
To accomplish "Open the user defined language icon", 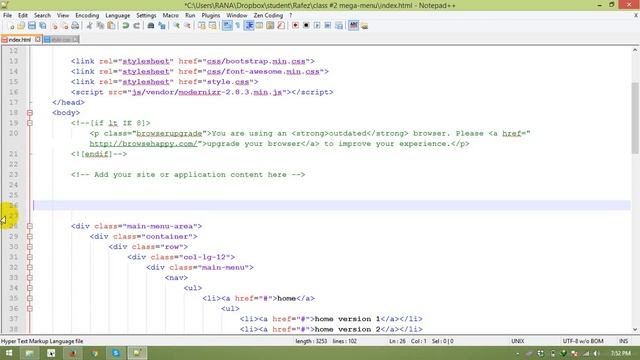I will click(x=260, y=26).
